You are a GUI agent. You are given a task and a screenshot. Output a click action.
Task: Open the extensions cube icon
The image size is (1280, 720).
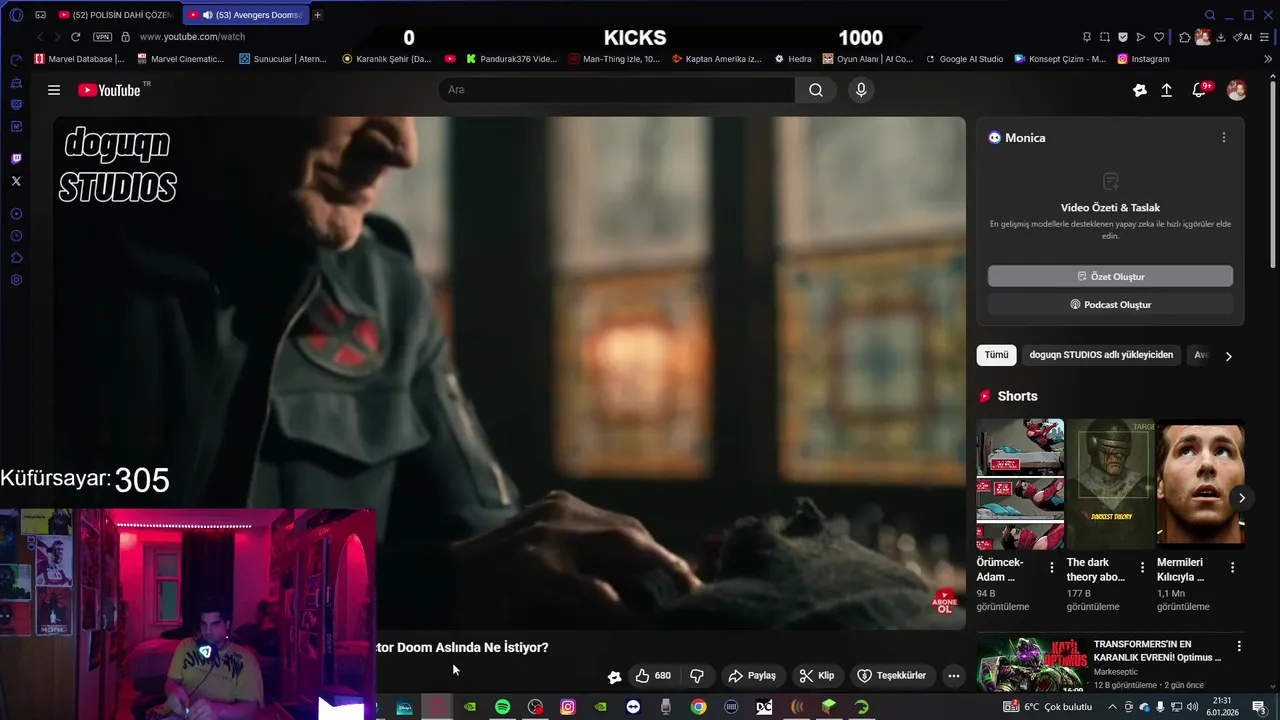click(1184, 37)
